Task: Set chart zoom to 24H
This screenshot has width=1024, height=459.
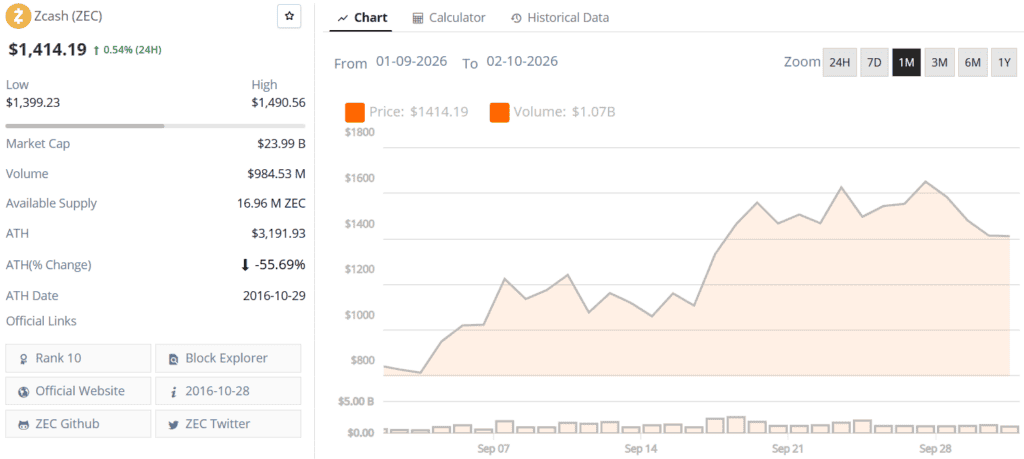Action: [839, 63]
